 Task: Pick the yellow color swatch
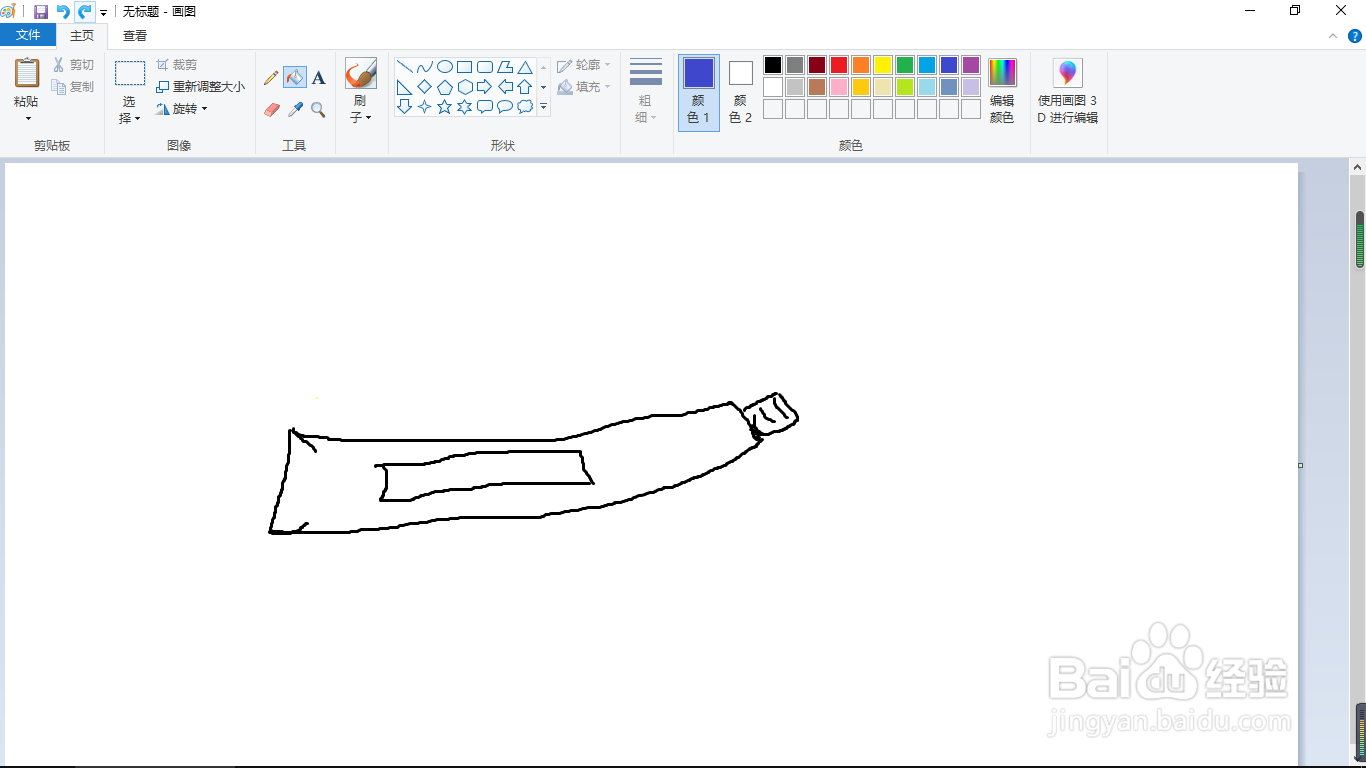883,65
